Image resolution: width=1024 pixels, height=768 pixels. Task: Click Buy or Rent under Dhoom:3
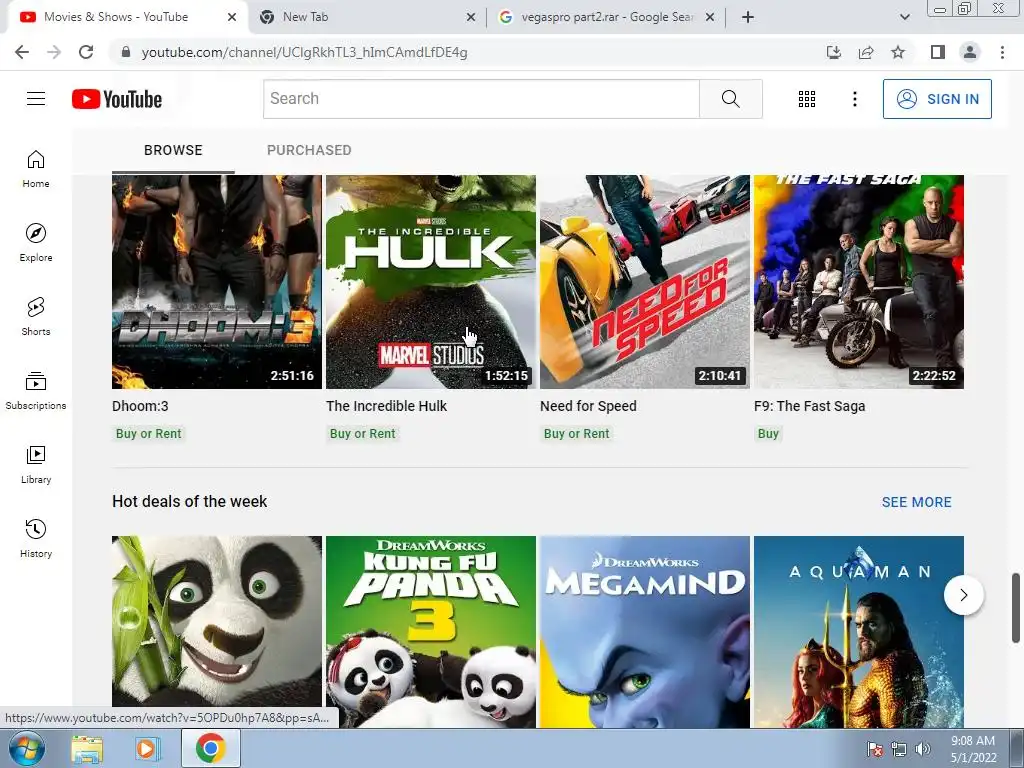click(149, 434)
